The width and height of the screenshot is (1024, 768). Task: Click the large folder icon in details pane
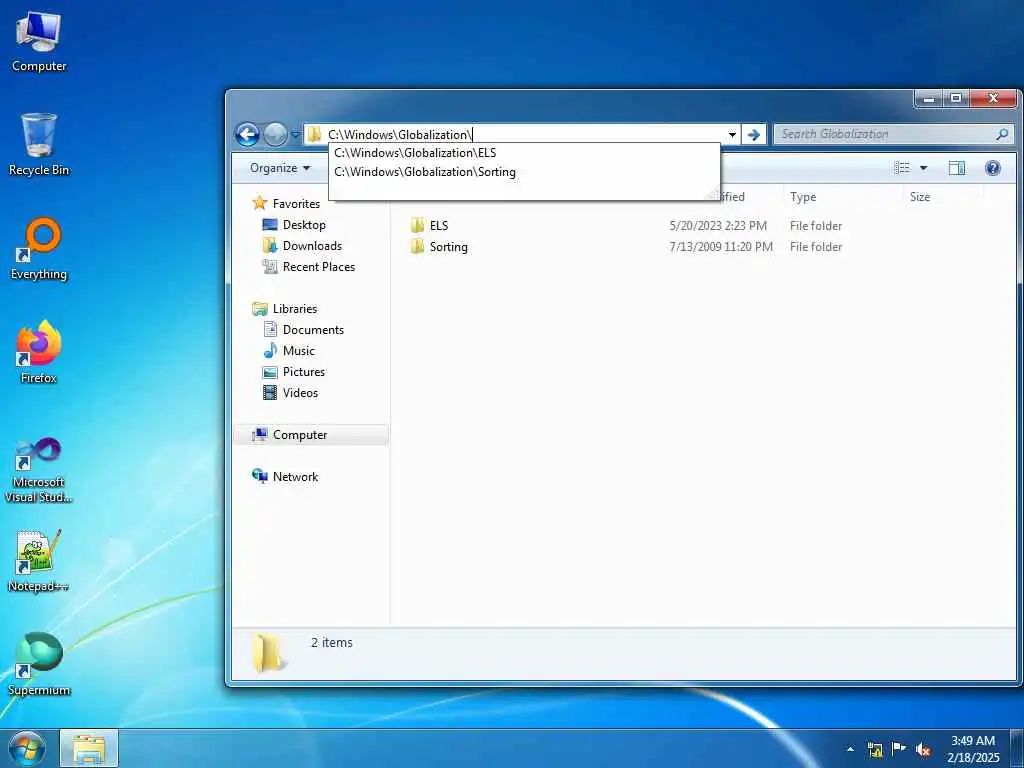266,652
